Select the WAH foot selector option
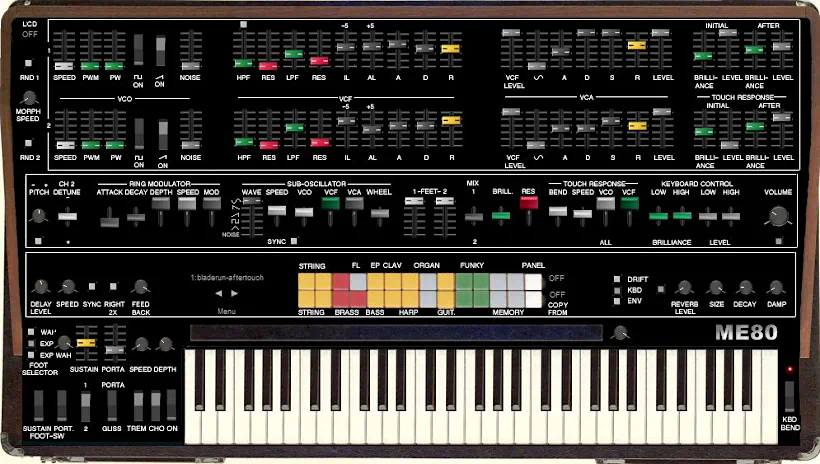The height and width of the screenshot is (464, 820). coord(31,332)
